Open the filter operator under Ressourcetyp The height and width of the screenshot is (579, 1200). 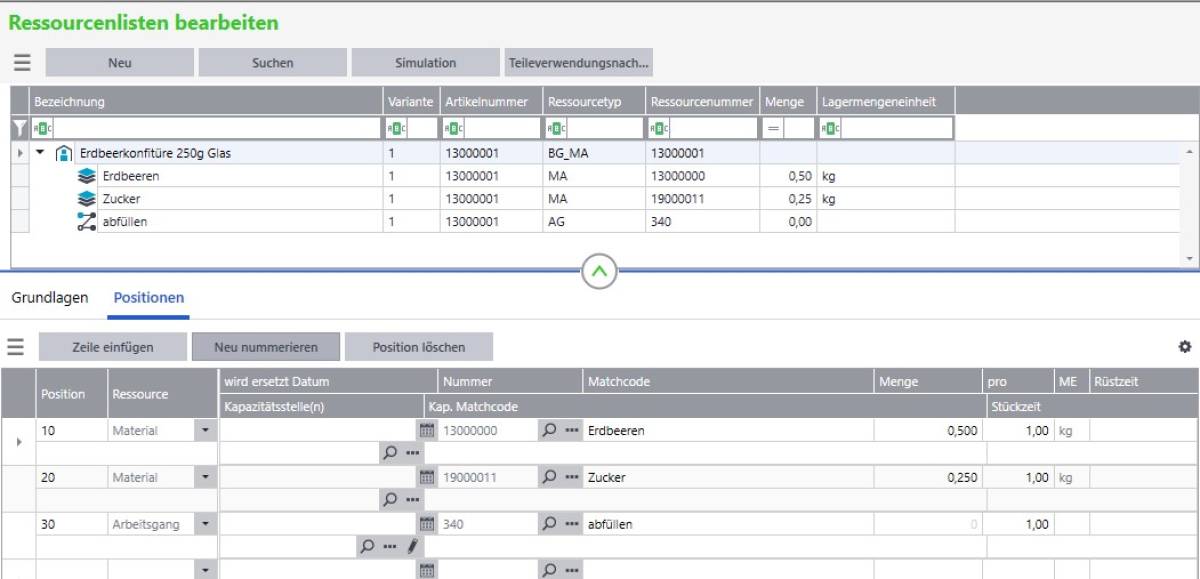[x=558, y=128]
